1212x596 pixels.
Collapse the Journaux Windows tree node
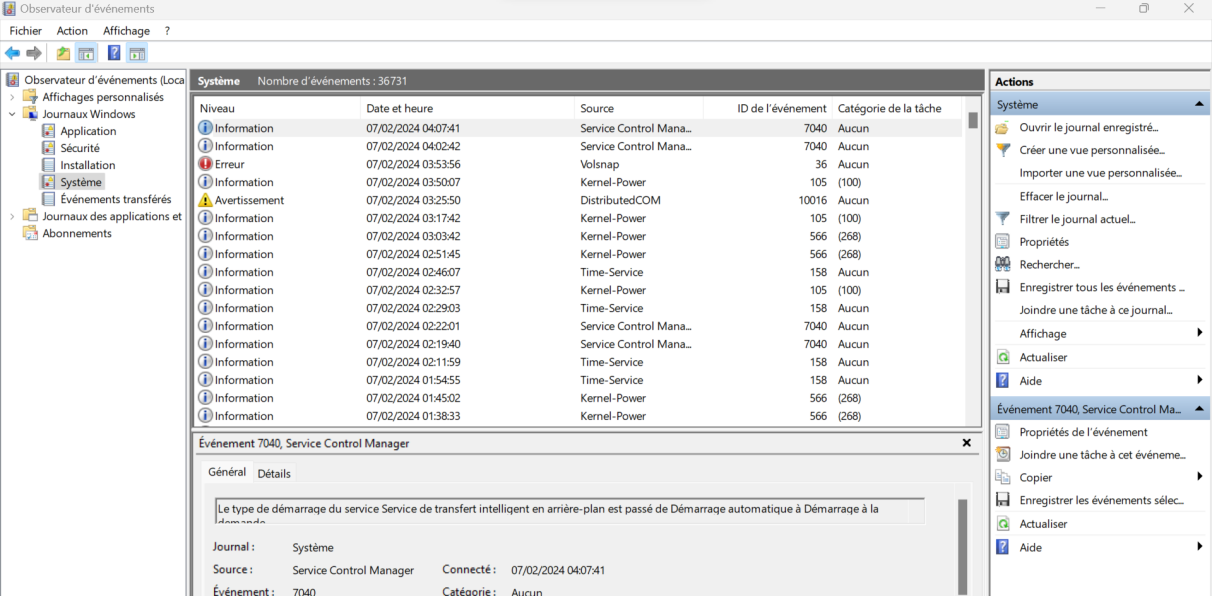(12, 114)
